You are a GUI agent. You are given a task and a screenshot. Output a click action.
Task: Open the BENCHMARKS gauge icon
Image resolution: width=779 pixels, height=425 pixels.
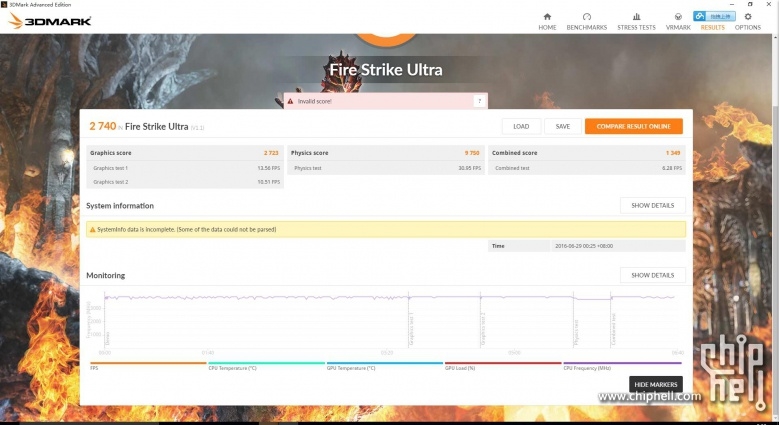587,16
